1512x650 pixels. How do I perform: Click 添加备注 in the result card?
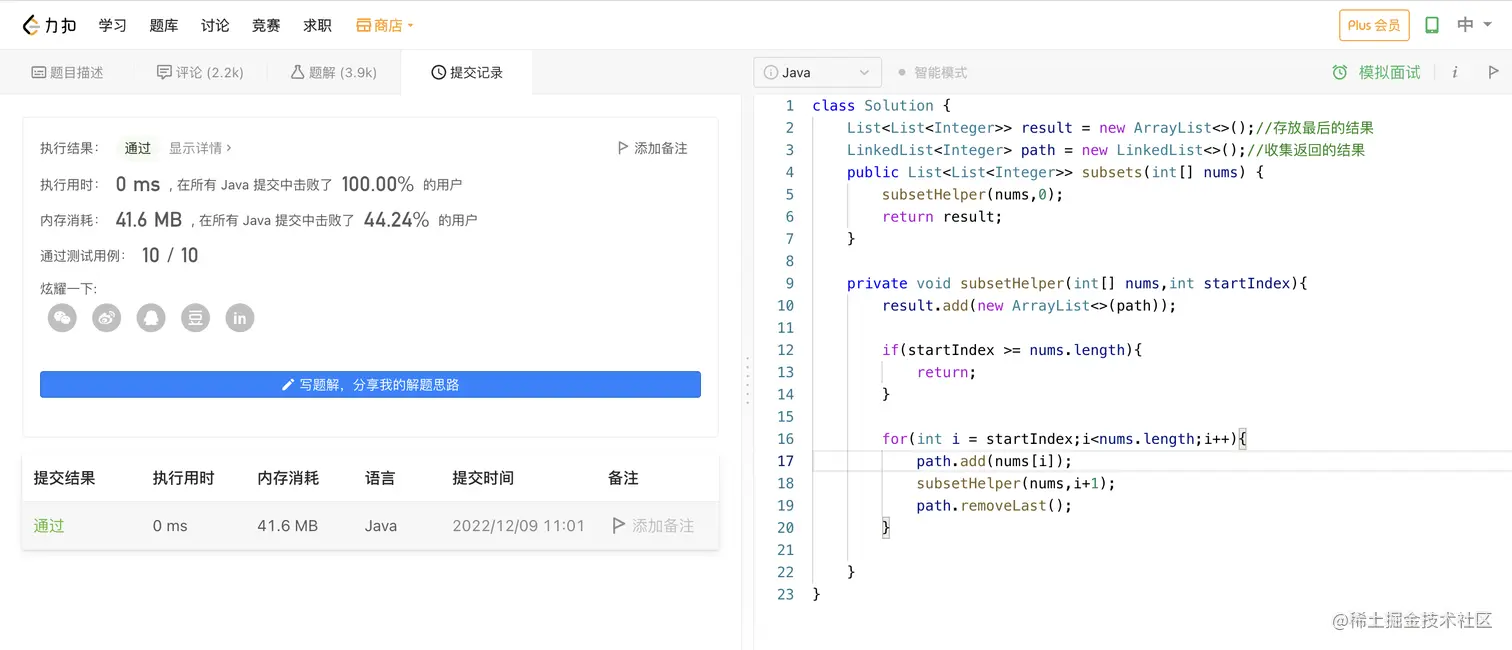(x=652, y=148)
